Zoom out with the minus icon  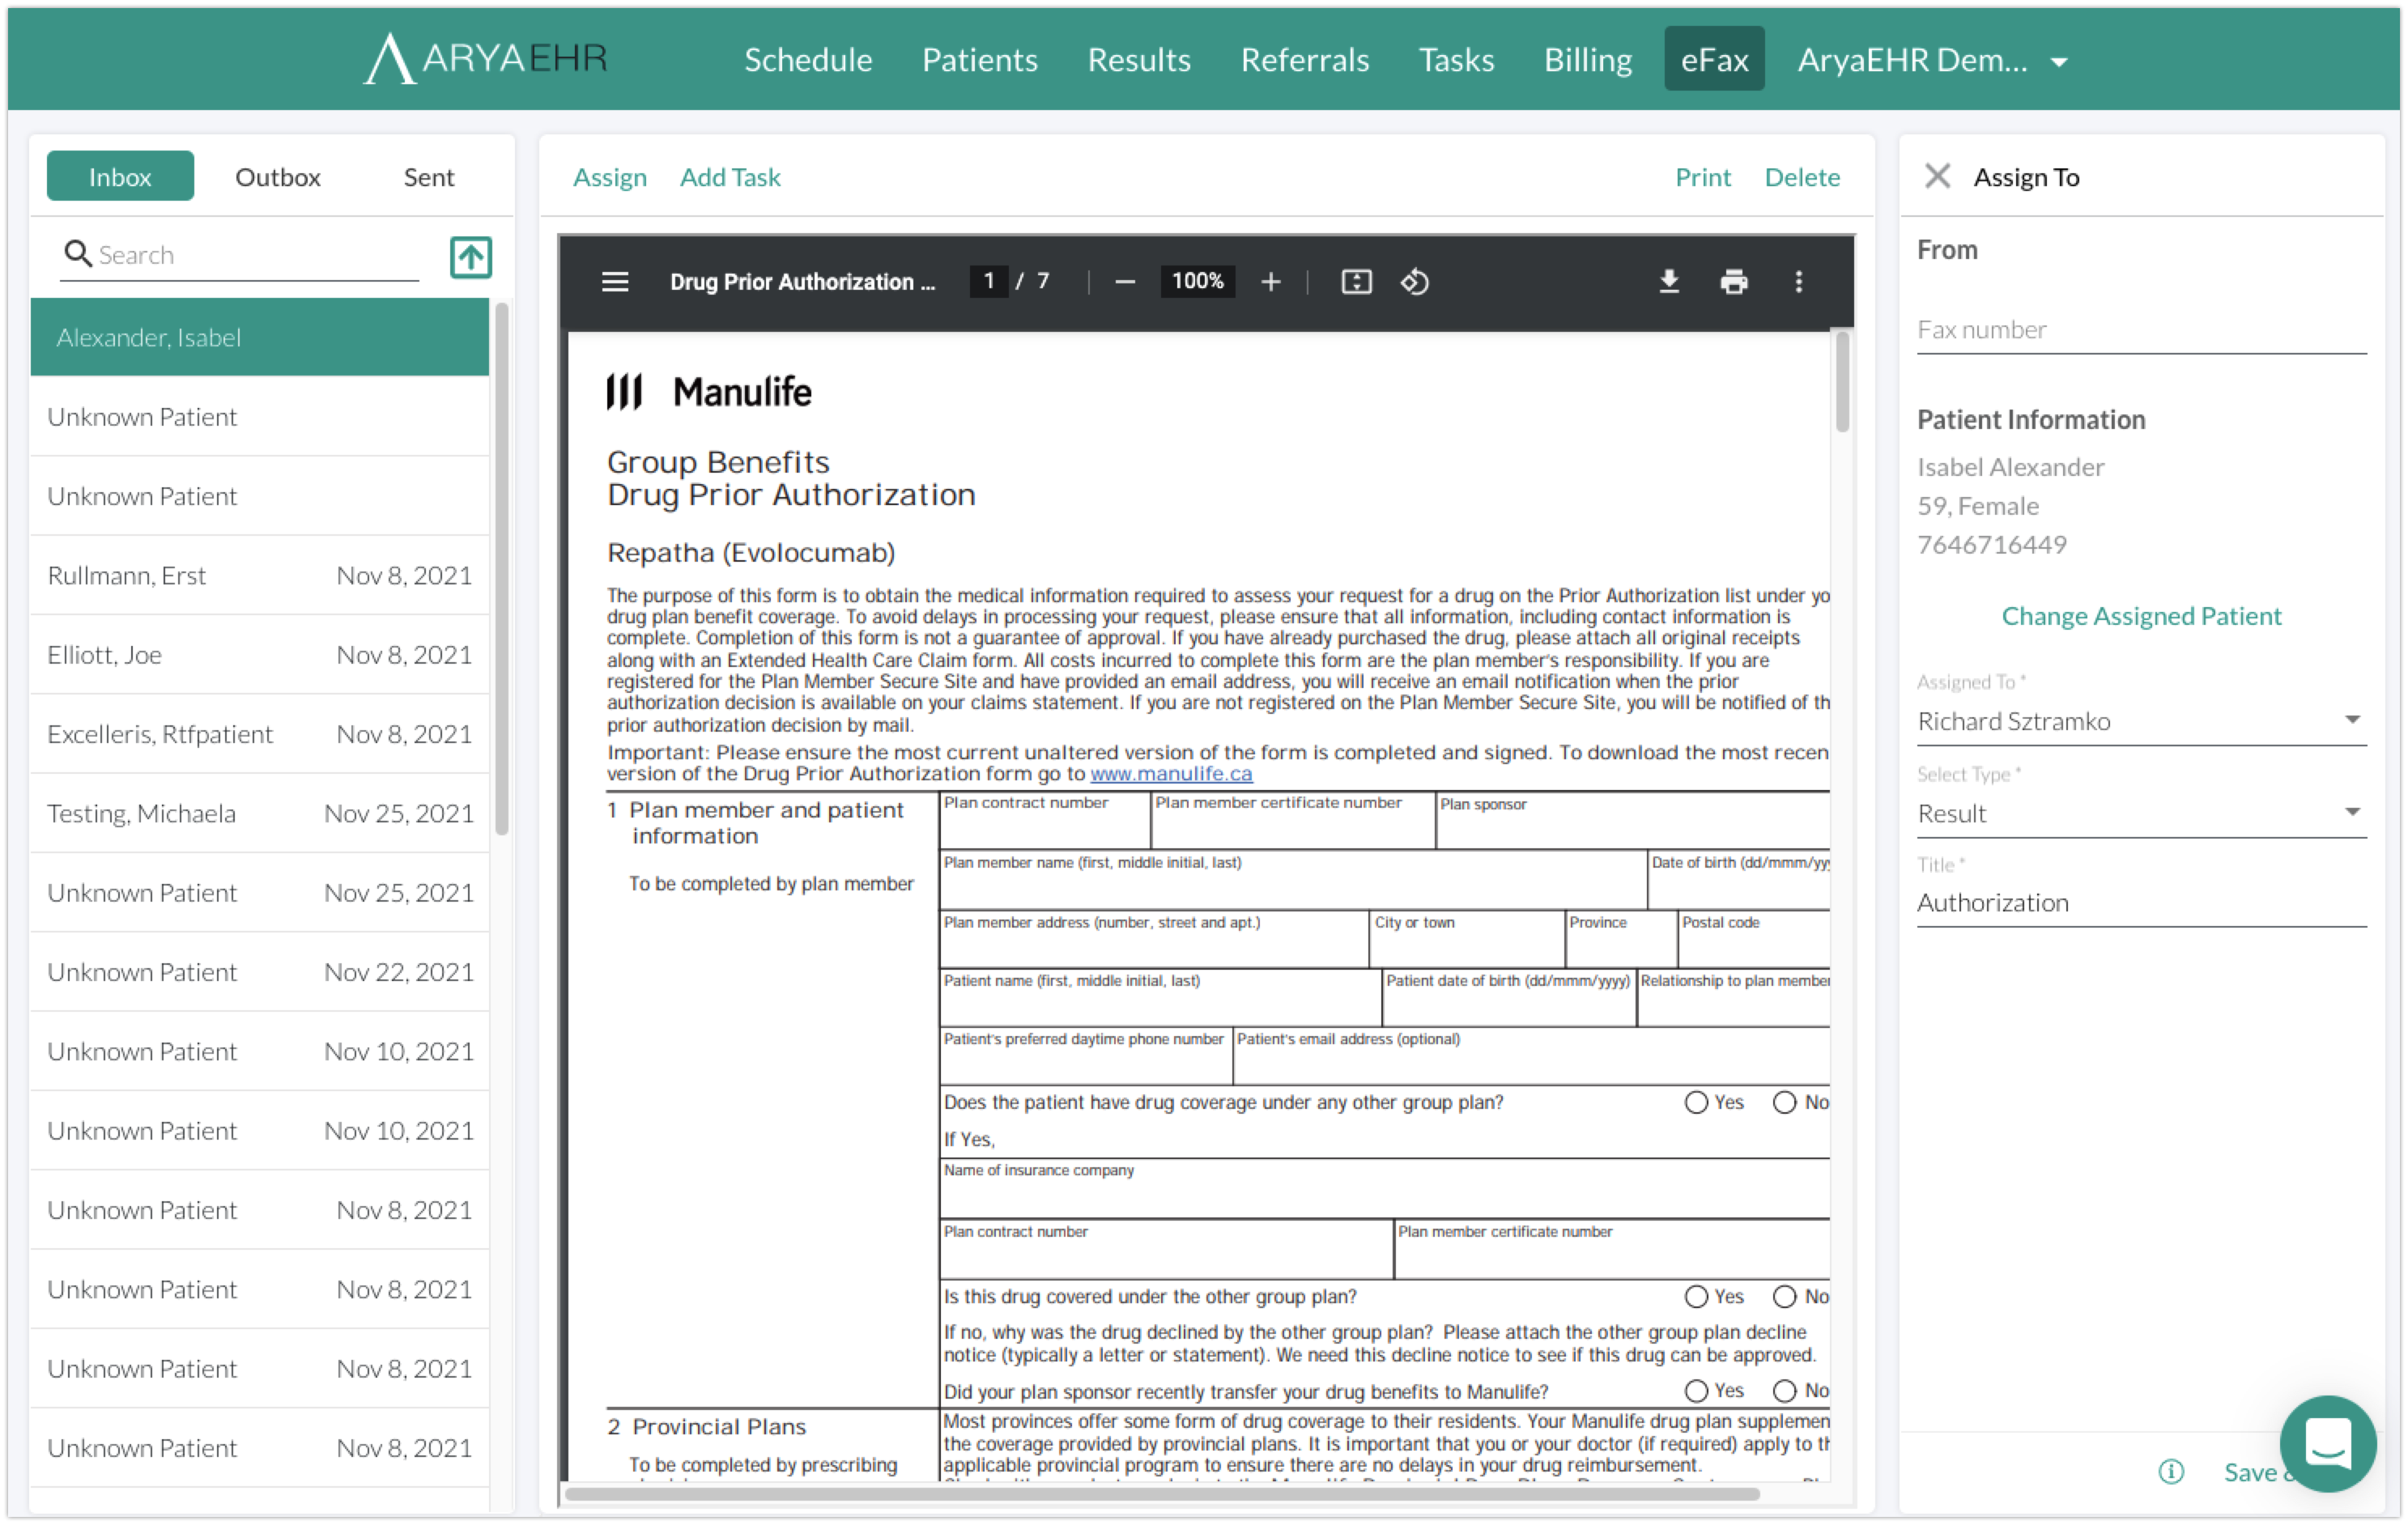coord(1124,282)
